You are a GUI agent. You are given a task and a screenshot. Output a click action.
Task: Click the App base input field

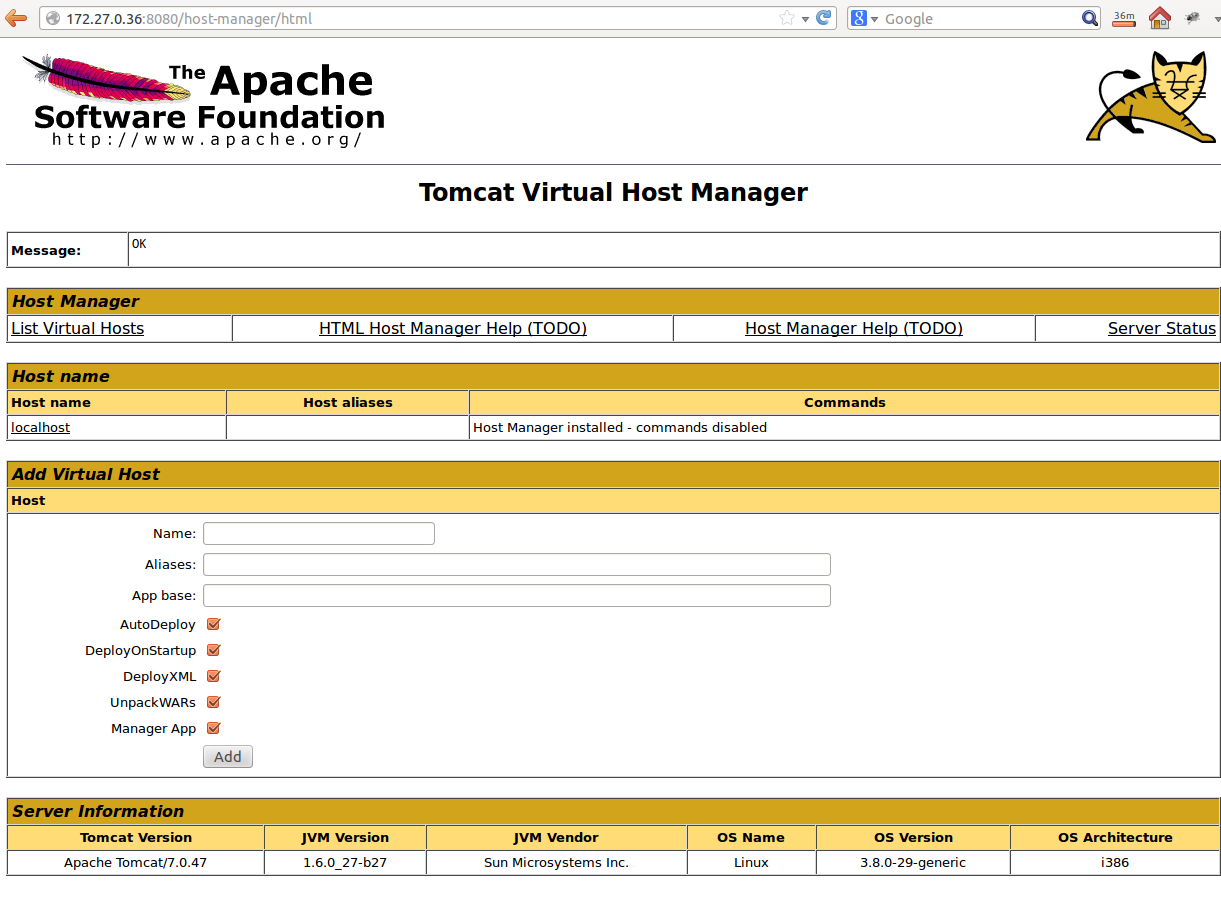pos(517,595)
